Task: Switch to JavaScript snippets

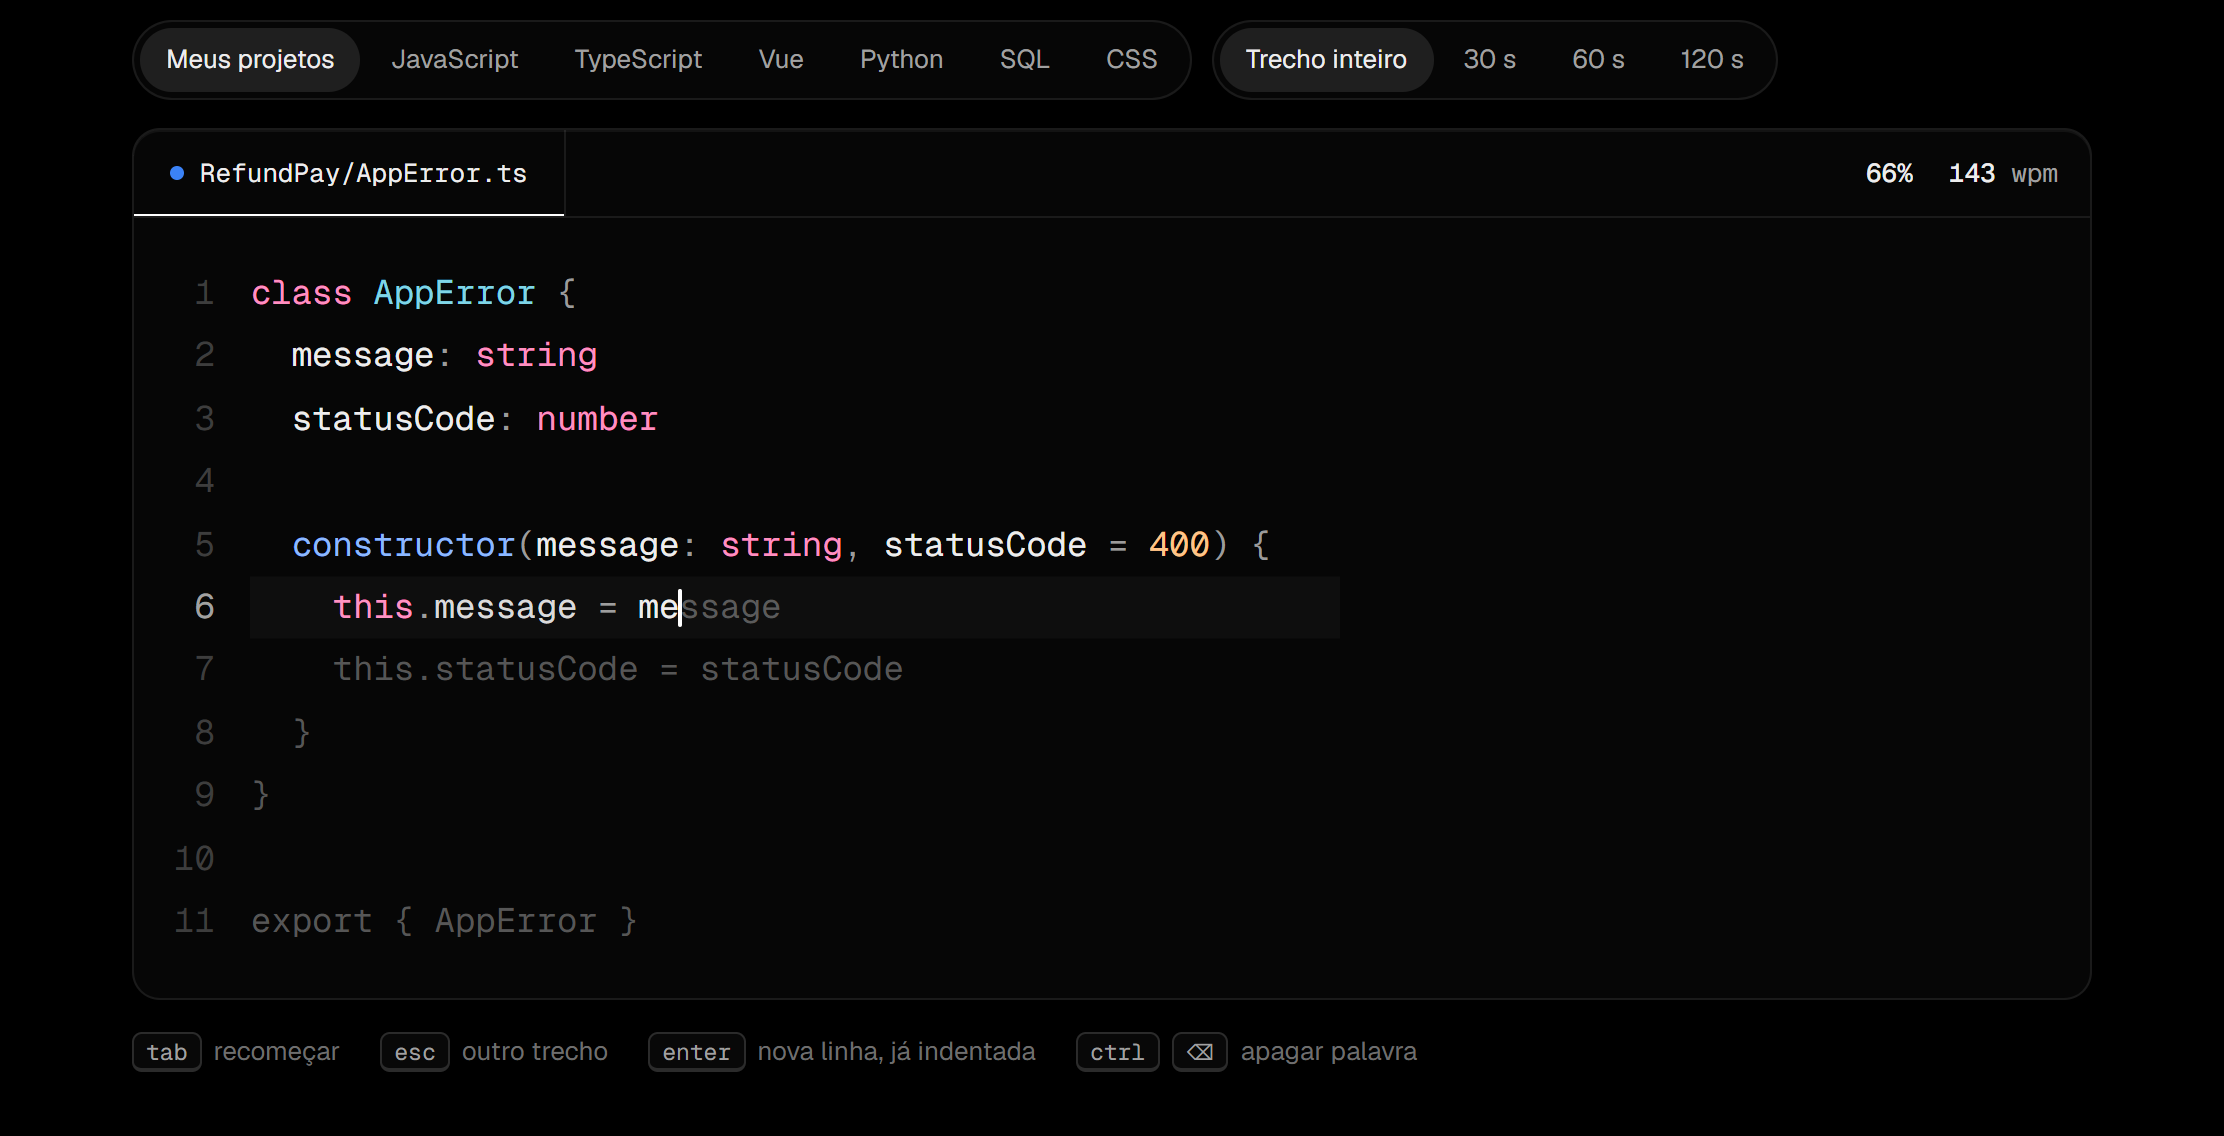Action: point(455,60)
